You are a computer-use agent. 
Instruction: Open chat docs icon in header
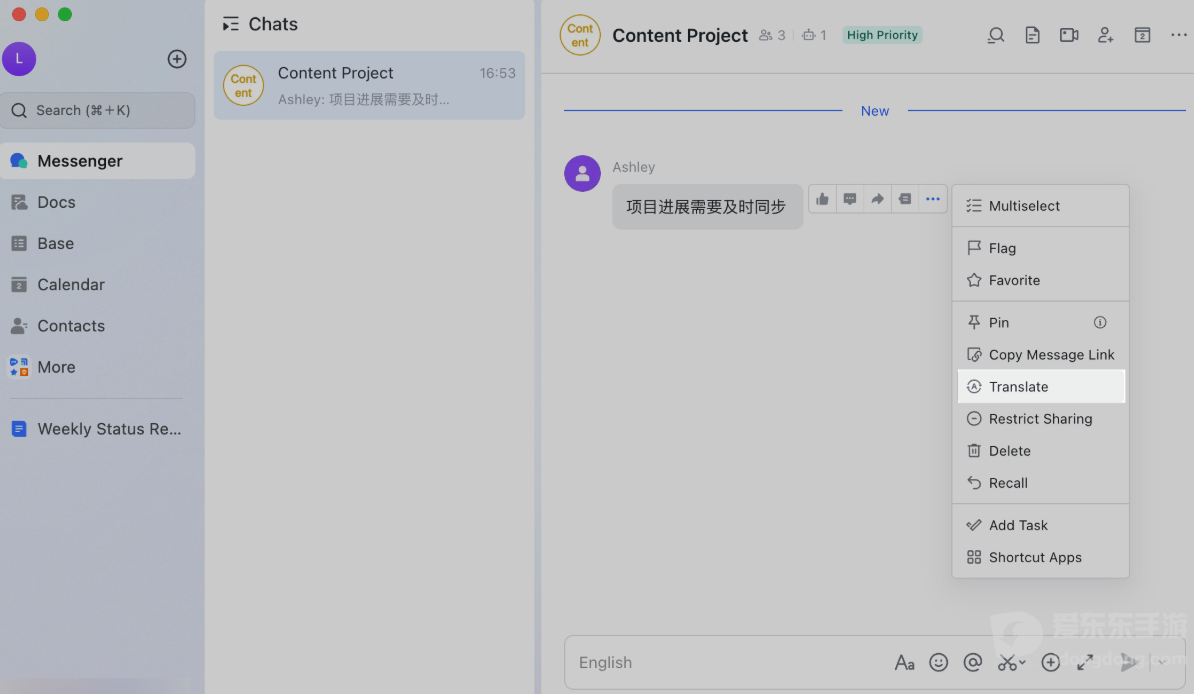[x=1032, y=35]
